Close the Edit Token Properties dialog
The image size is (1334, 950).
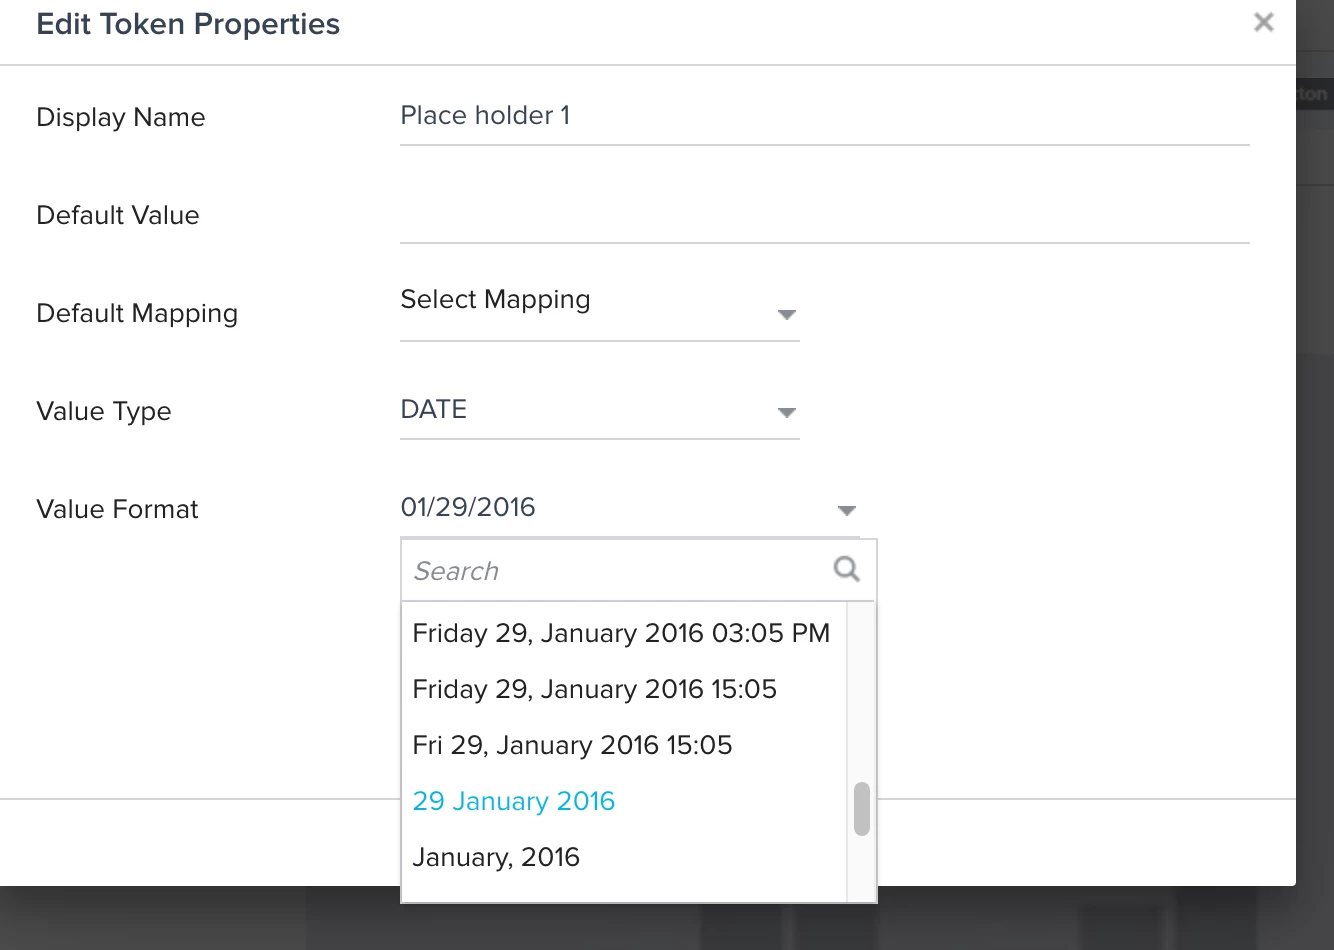[1264, 22]
